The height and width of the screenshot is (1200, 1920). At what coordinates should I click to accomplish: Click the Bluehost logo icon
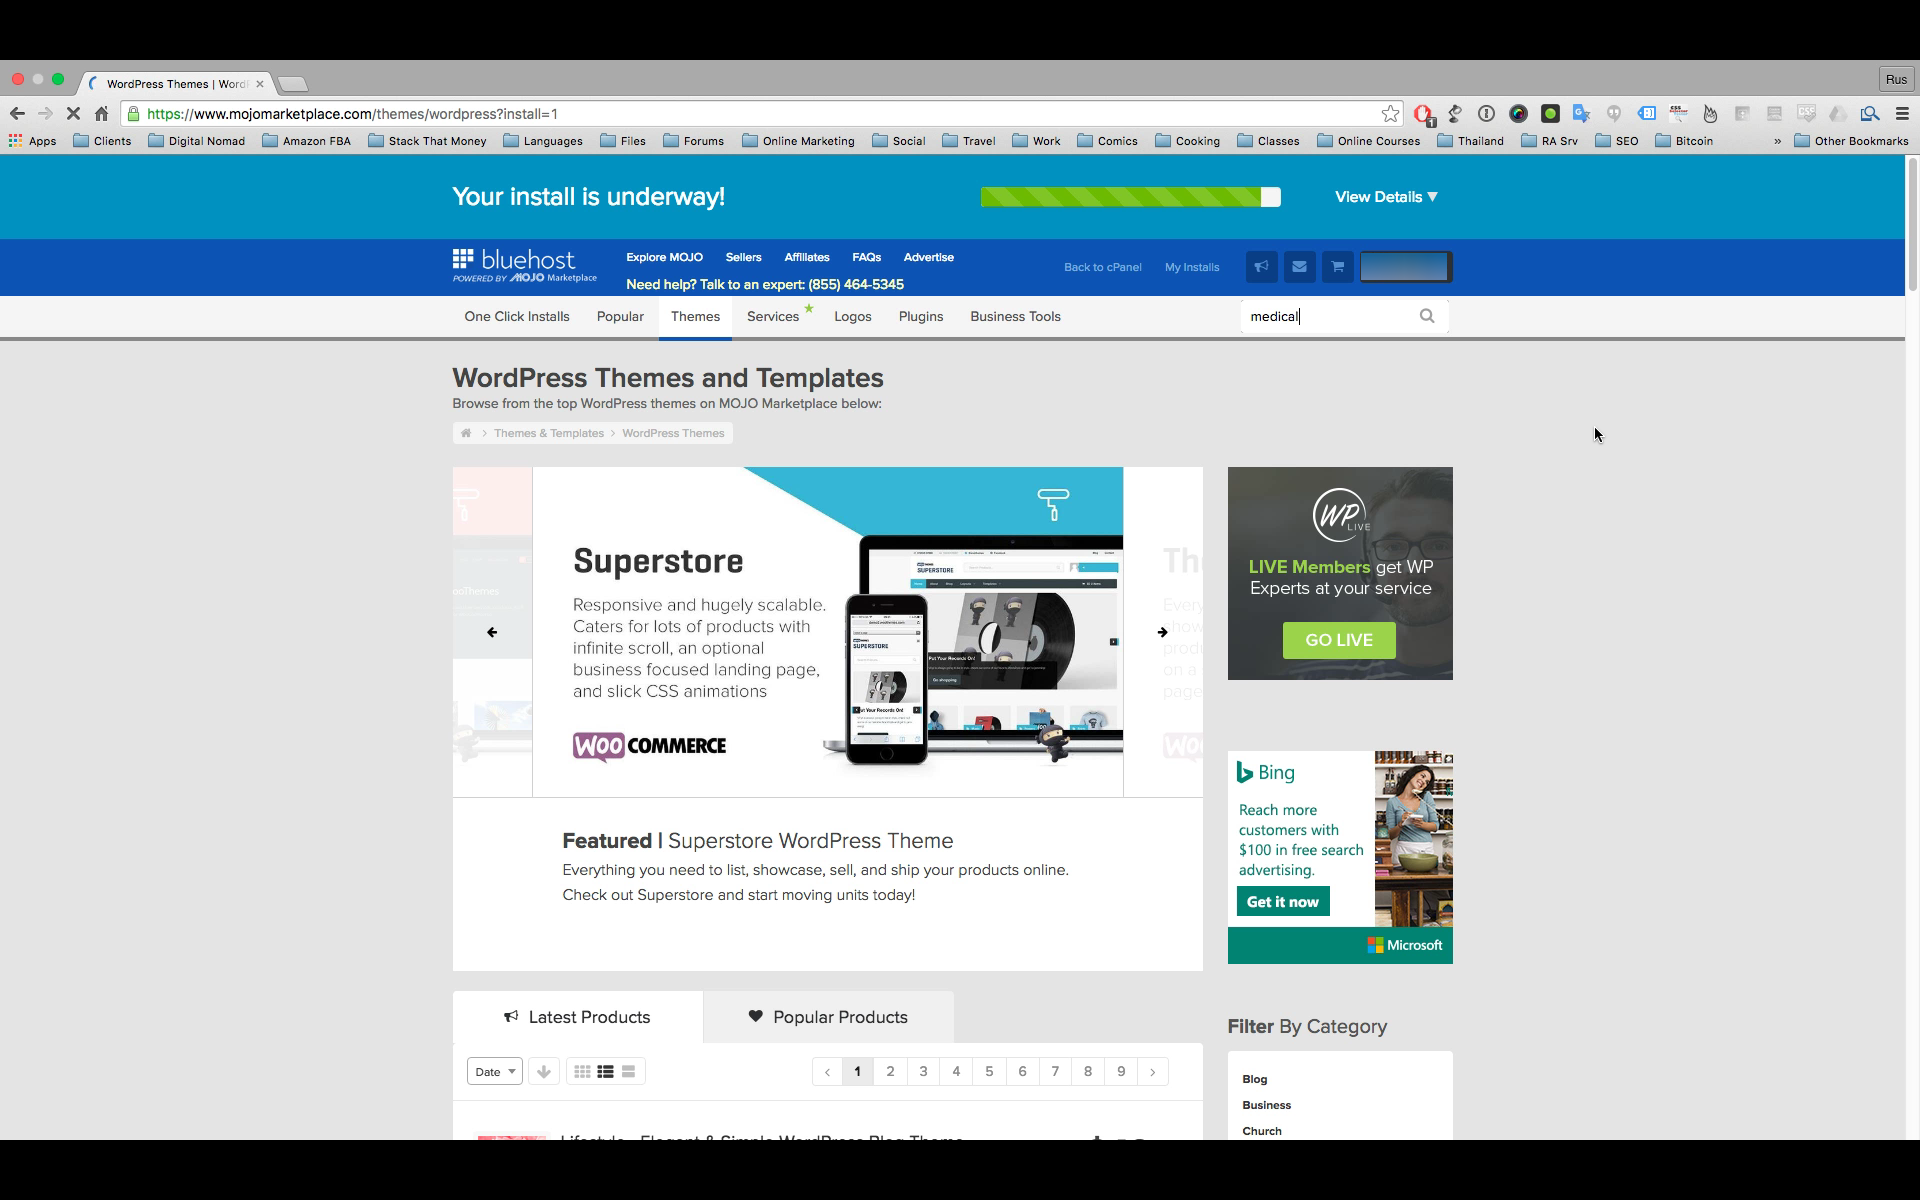pos(464,260)
